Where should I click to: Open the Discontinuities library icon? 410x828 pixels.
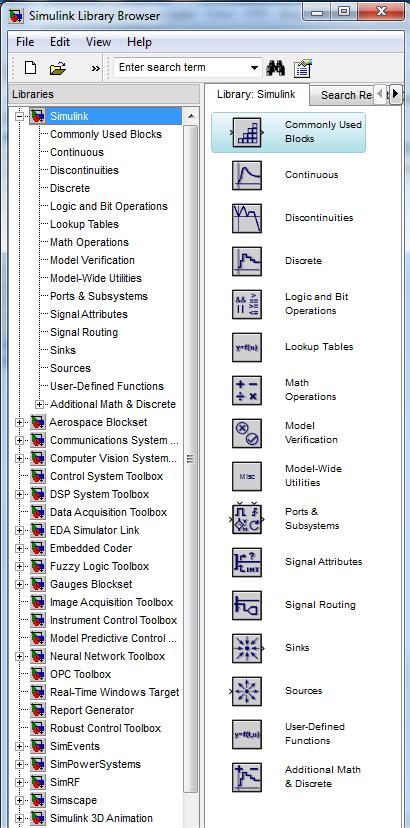tap(247, 218)
